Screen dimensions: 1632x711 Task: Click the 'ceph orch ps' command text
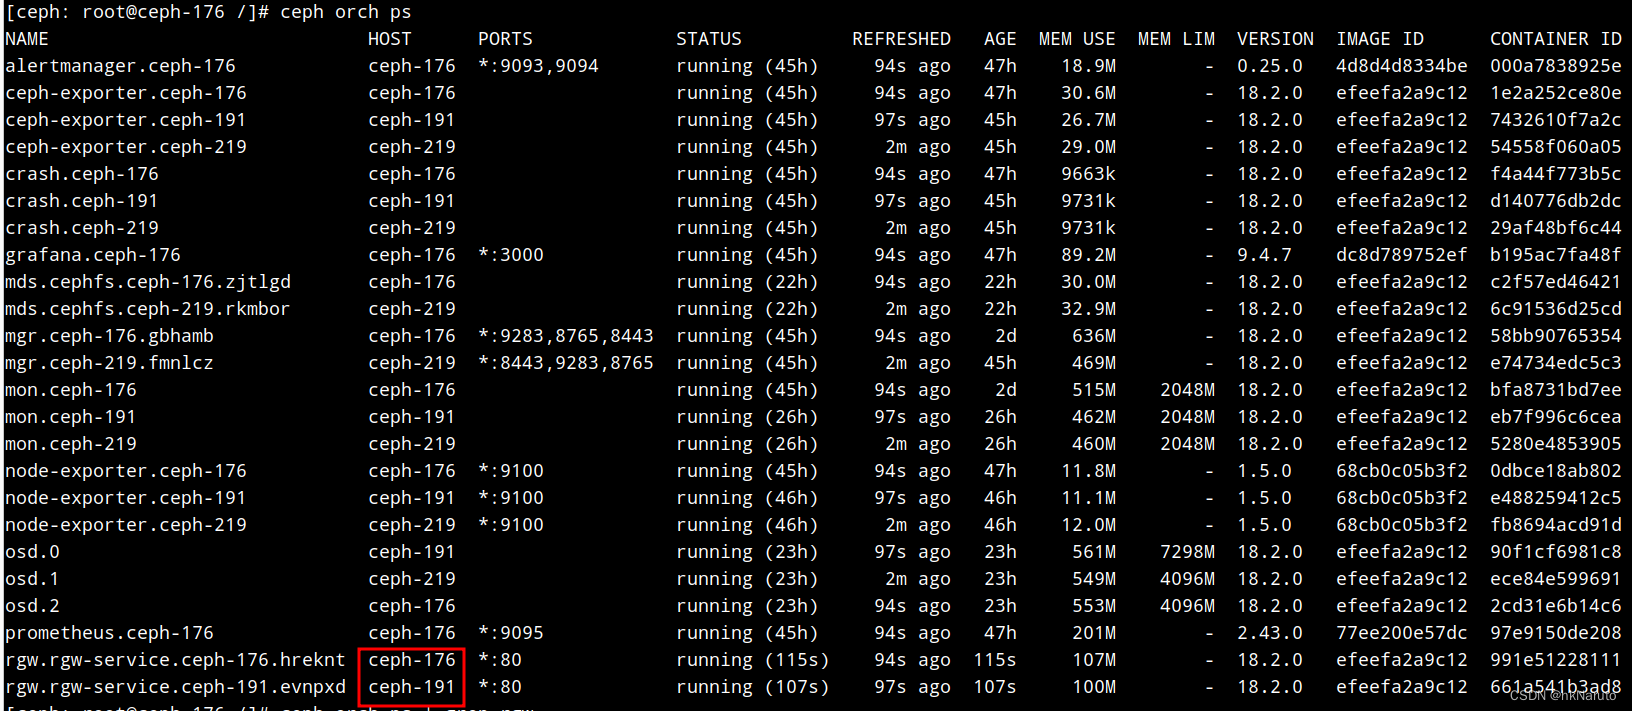(x=345, y=12)
